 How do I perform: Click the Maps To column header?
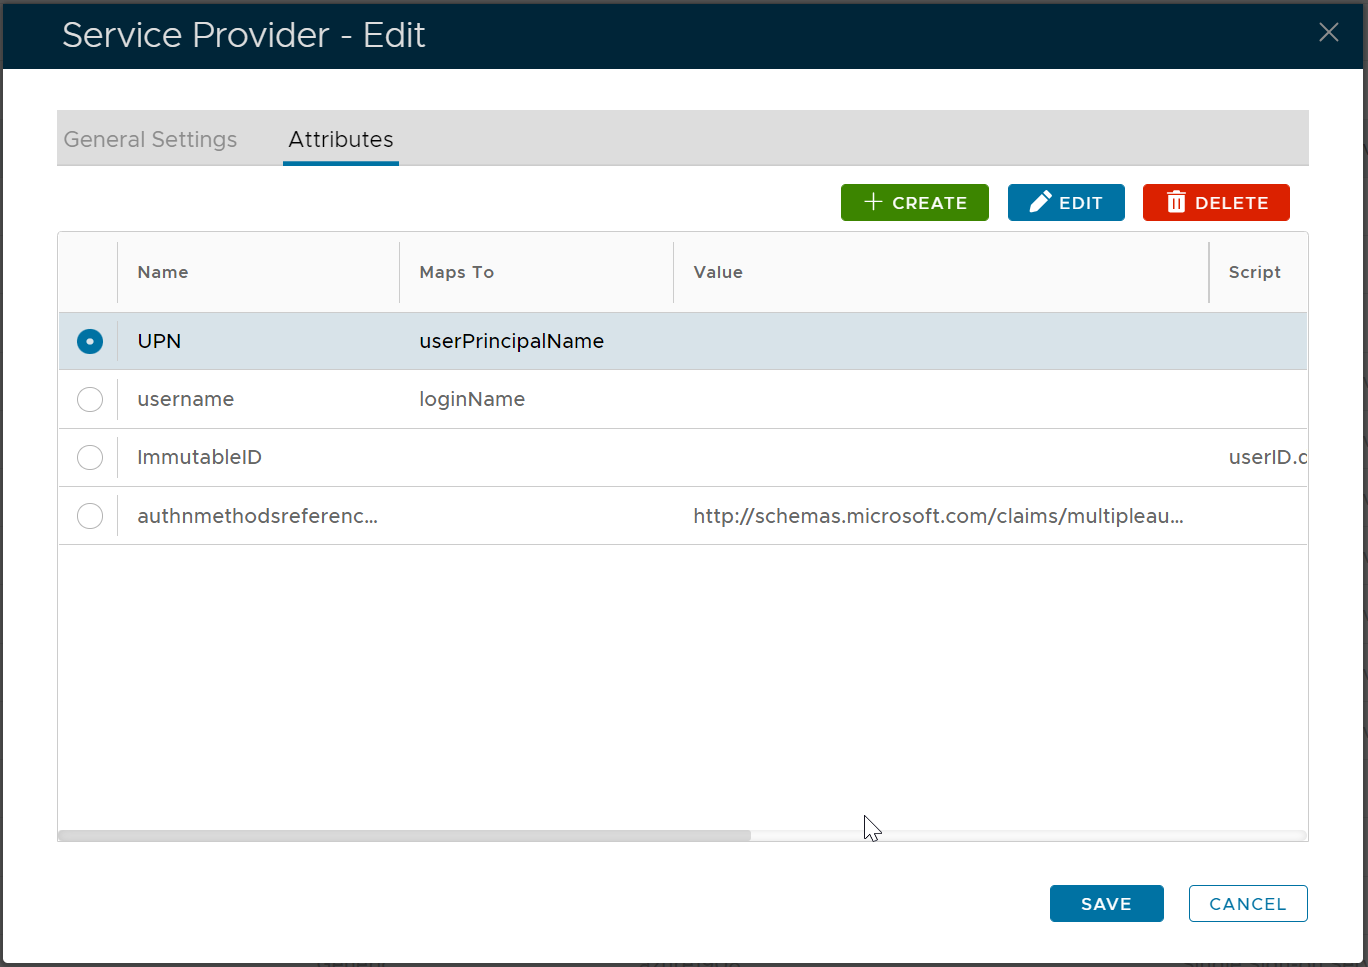coord(457,272)
